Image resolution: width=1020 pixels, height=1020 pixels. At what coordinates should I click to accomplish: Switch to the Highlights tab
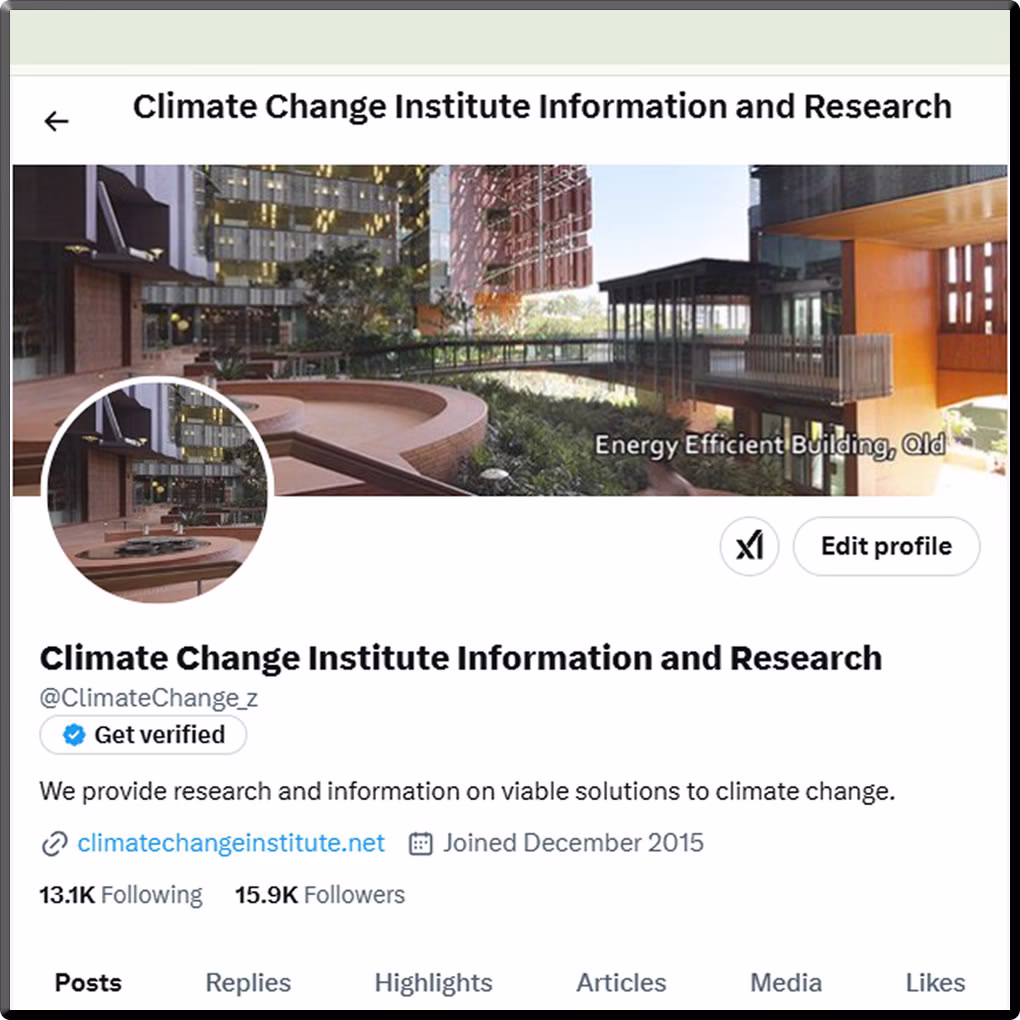(x=433, y=982)
